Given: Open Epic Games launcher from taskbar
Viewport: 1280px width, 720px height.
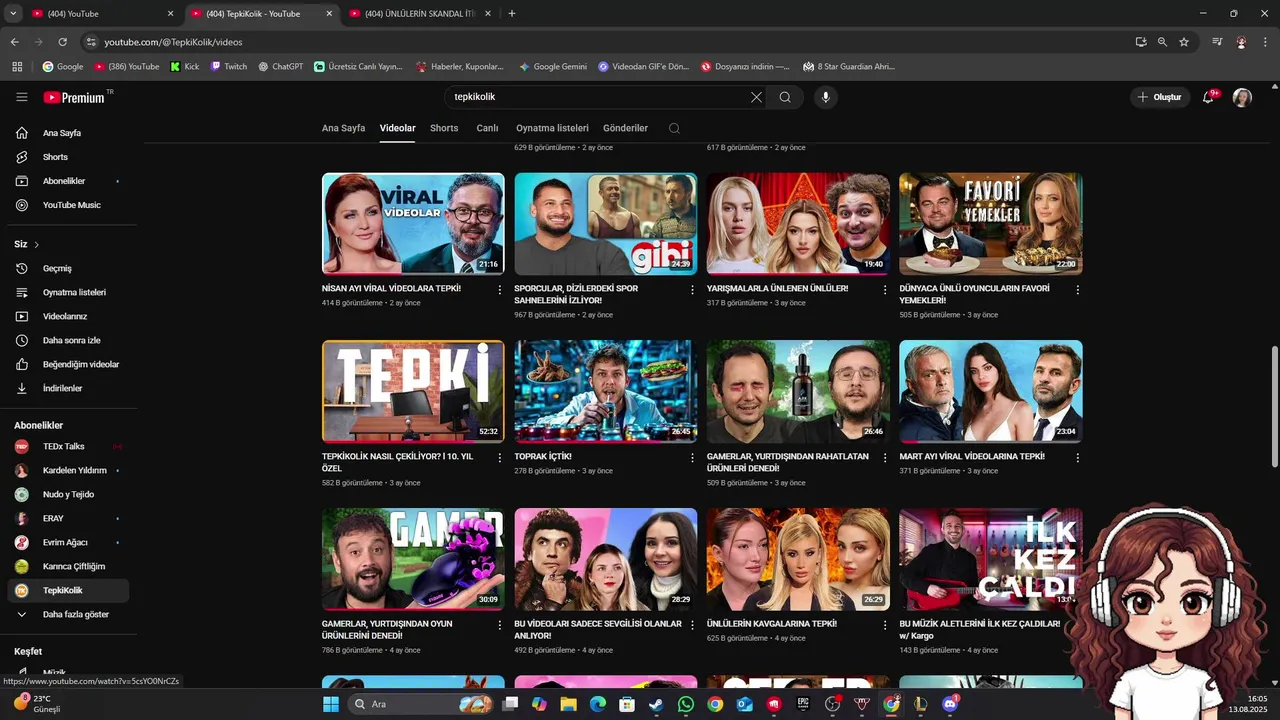Looking at the screenshot, I should pos(803,704).
